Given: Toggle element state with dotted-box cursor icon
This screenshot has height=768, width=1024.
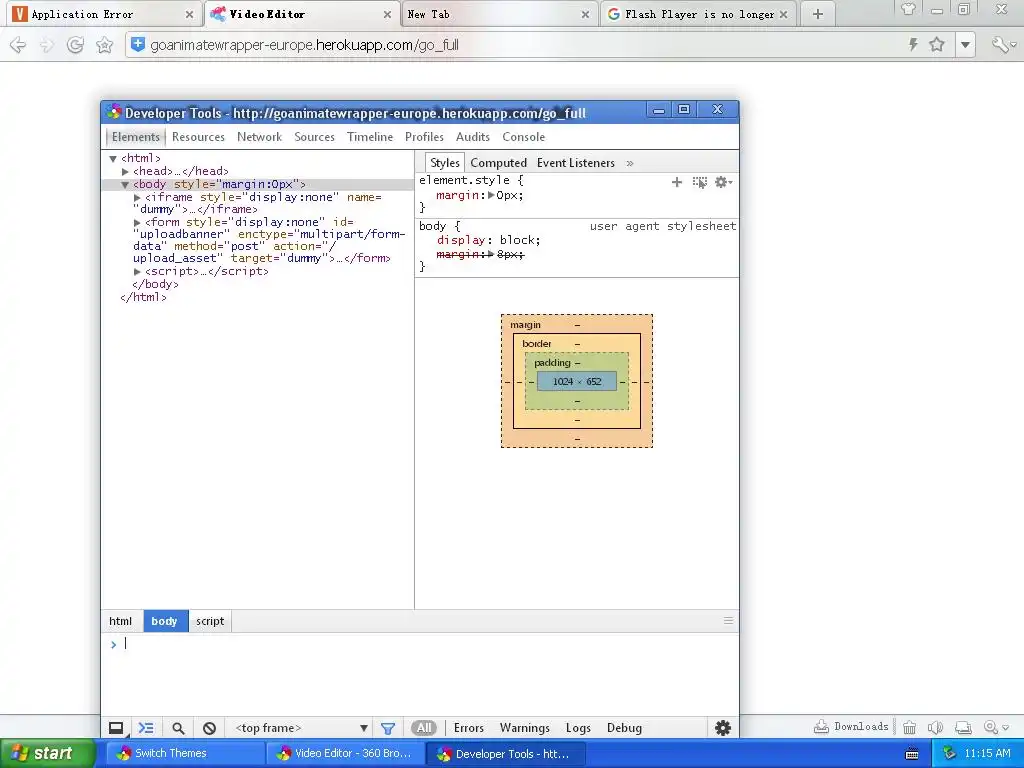Looking at the screenshot, I should (x=699, y=182).
